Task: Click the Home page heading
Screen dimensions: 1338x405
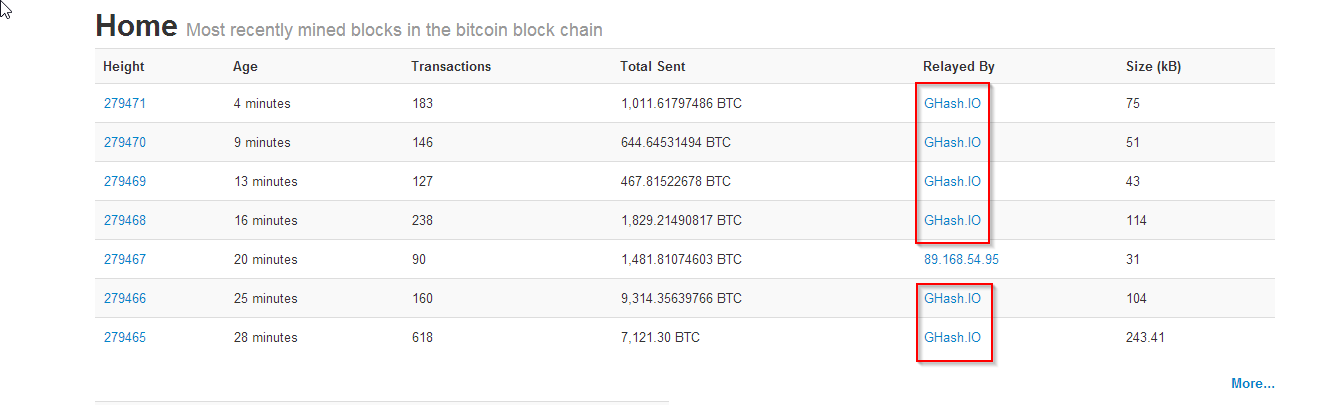Action: click(x=137, y=26)
